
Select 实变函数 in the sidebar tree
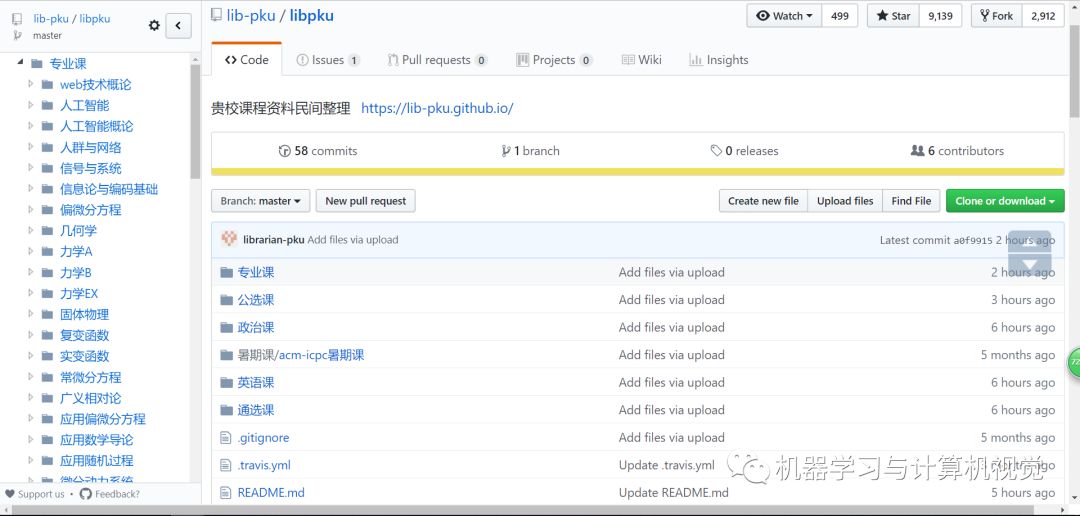point(84,356)
